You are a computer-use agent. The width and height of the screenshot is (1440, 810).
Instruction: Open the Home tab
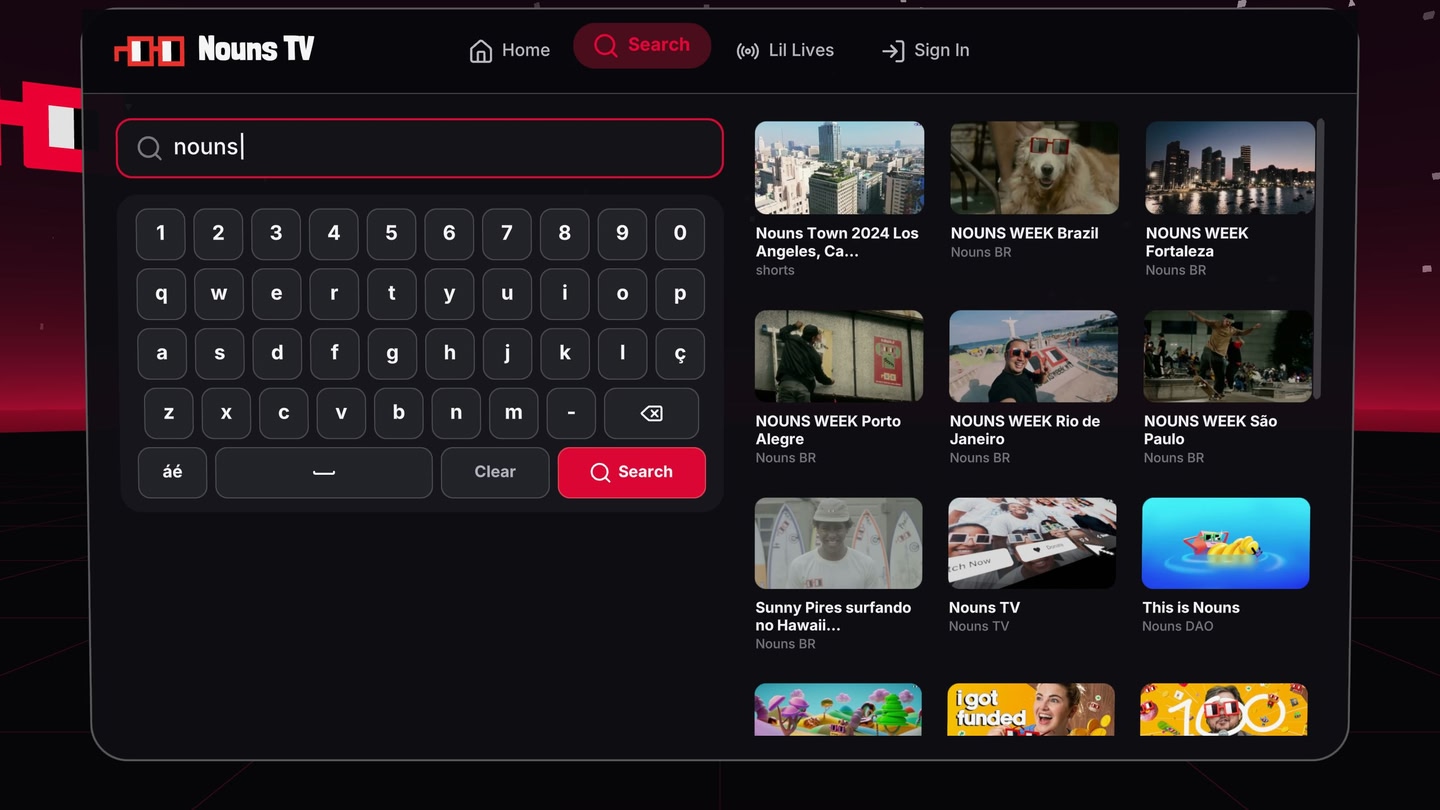tap(510, 50)
